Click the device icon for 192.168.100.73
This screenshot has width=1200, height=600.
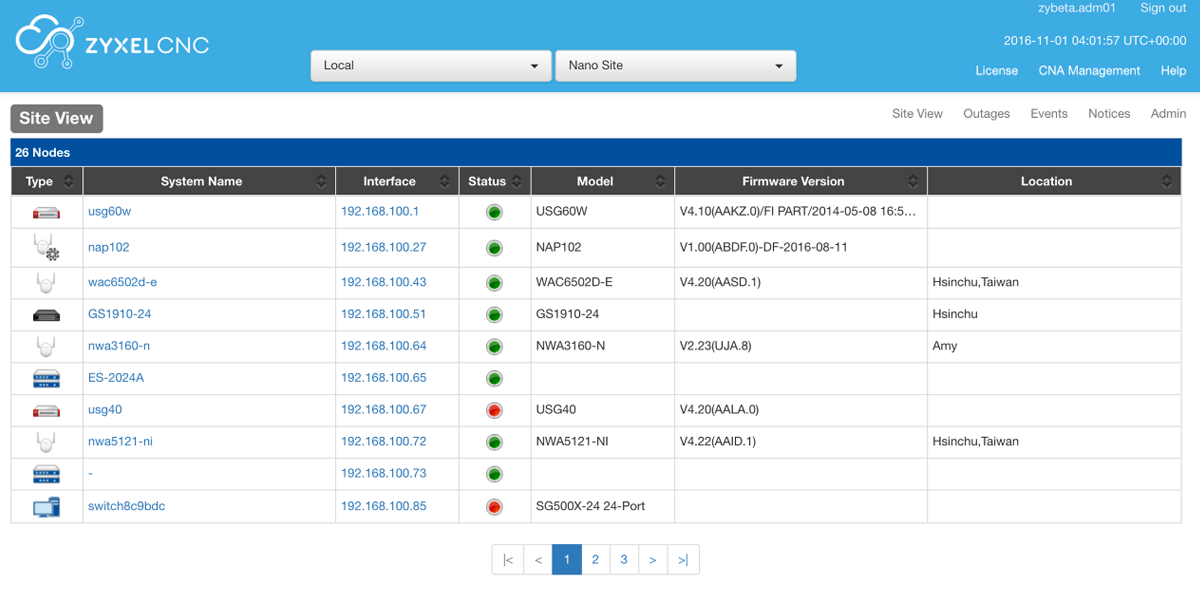point(46,474)
